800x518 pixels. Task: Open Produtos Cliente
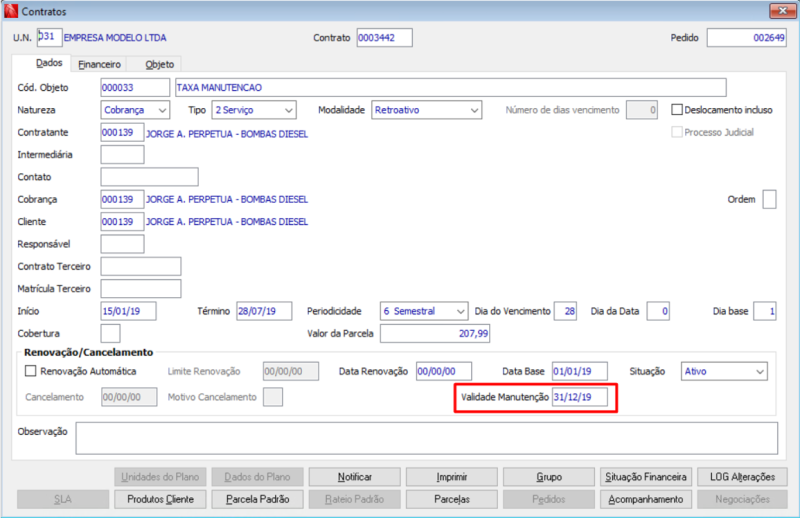coord(160,500)
